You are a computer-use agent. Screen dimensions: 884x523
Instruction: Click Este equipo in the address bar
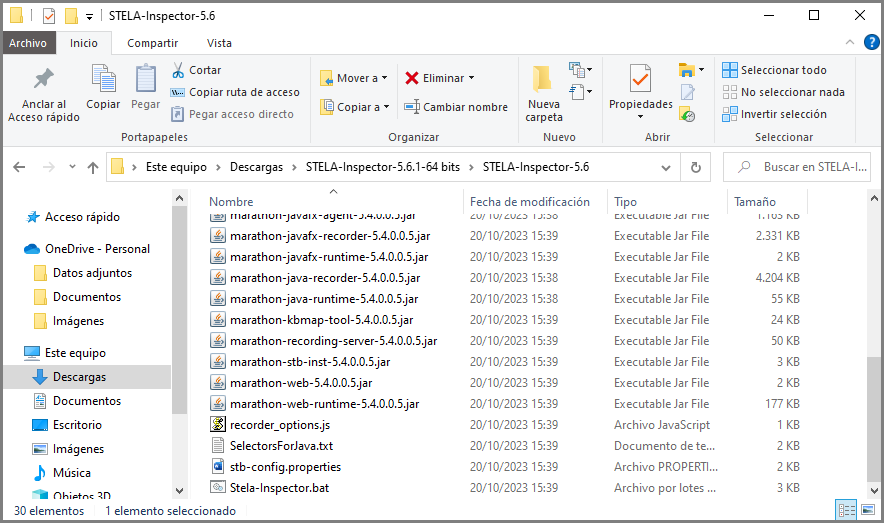(176, 167)
